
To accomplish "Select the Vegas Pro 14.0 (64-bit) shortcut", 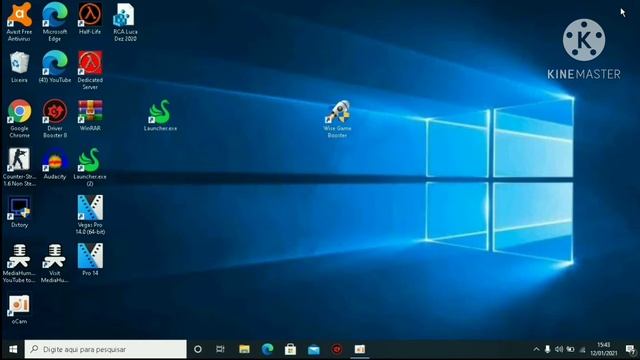I will pyautogui.click(x=90, y=215).
